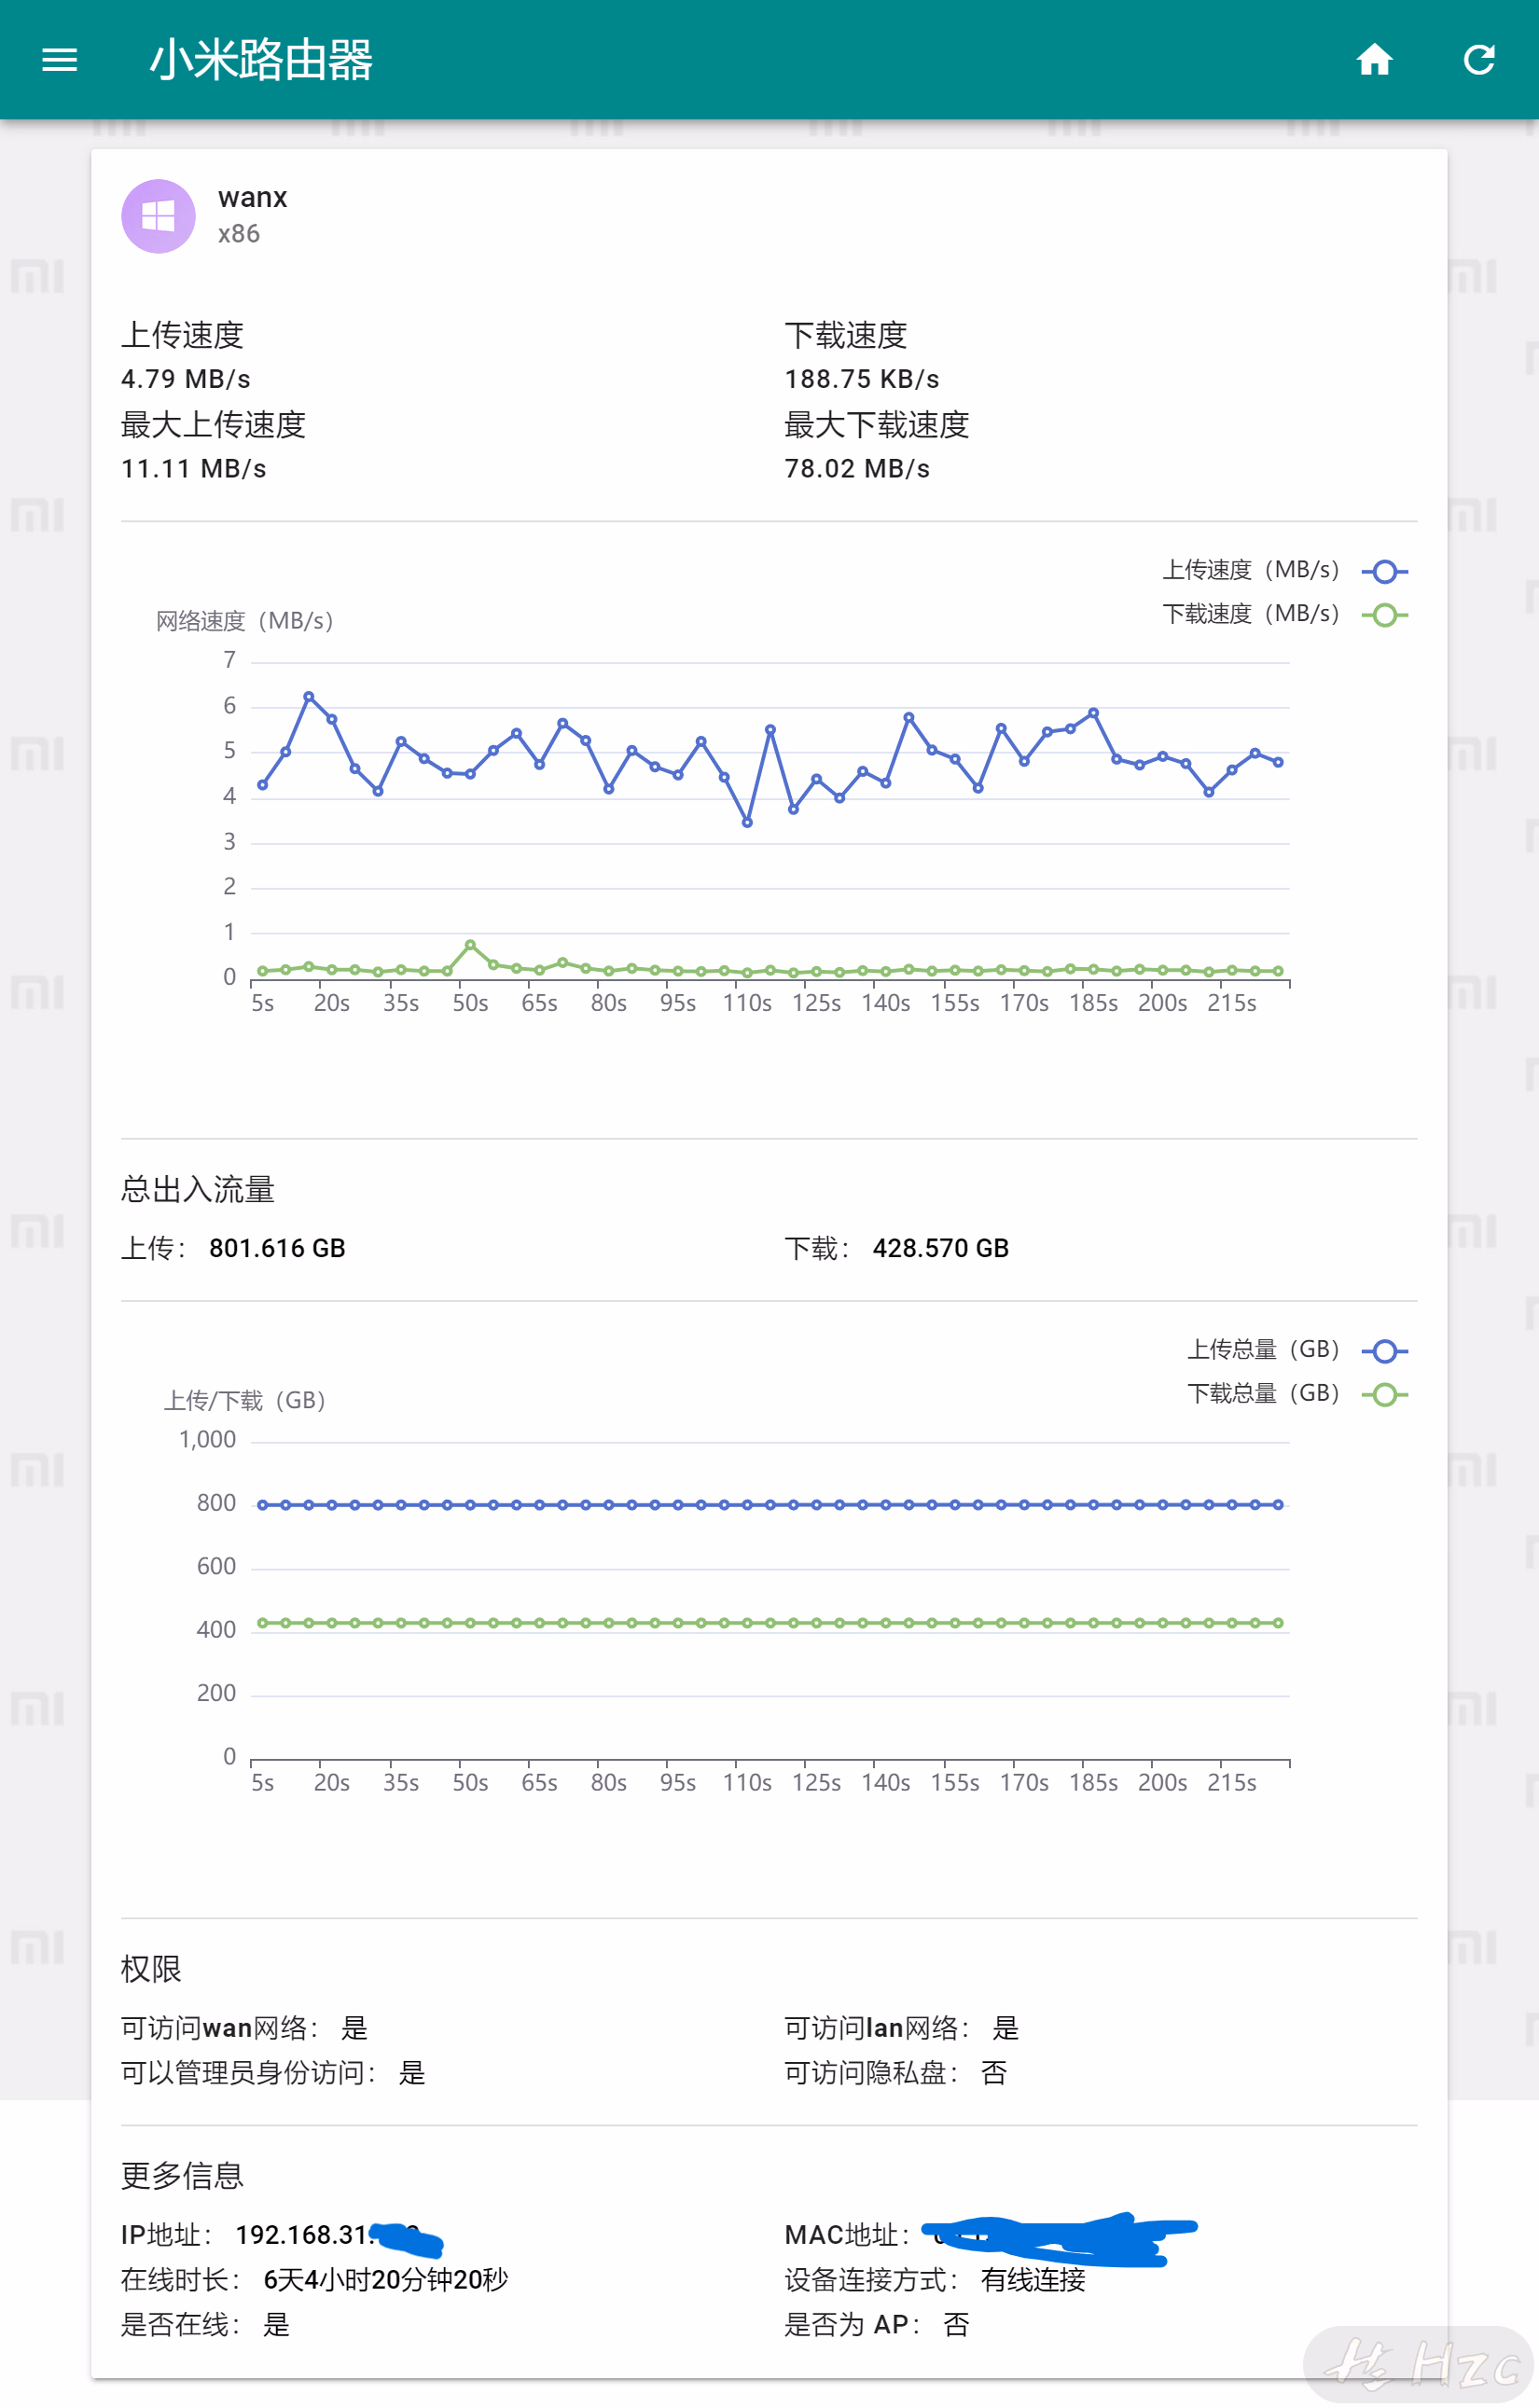The image size is (1539, 2408).
Task: Click the 可以管理员身份访问 permission row
Action: 273,2073
